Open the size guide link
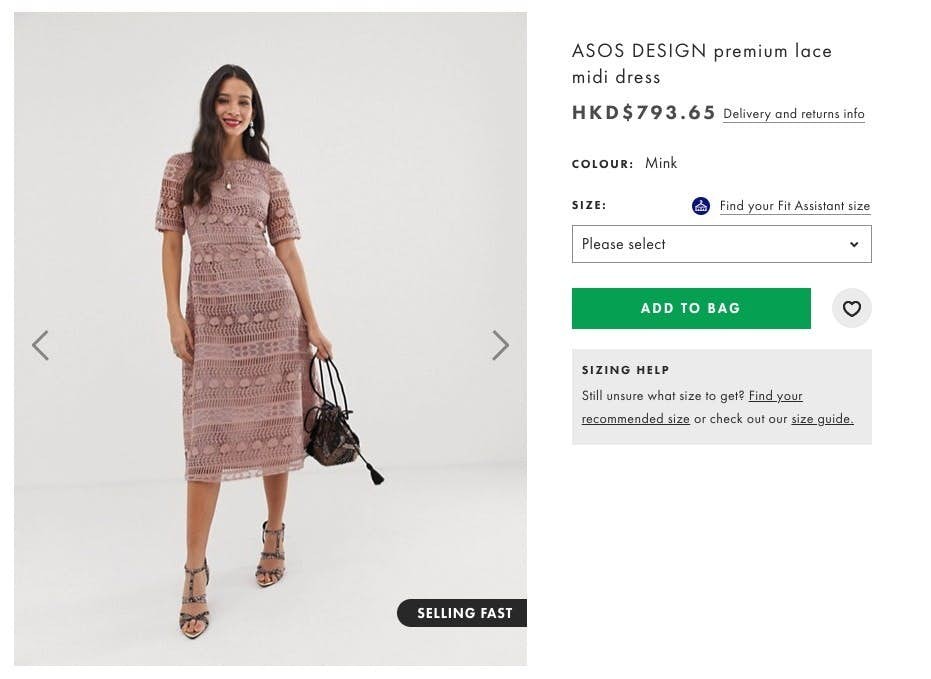Viewport: 931px width, 679px height. point(822,419)
